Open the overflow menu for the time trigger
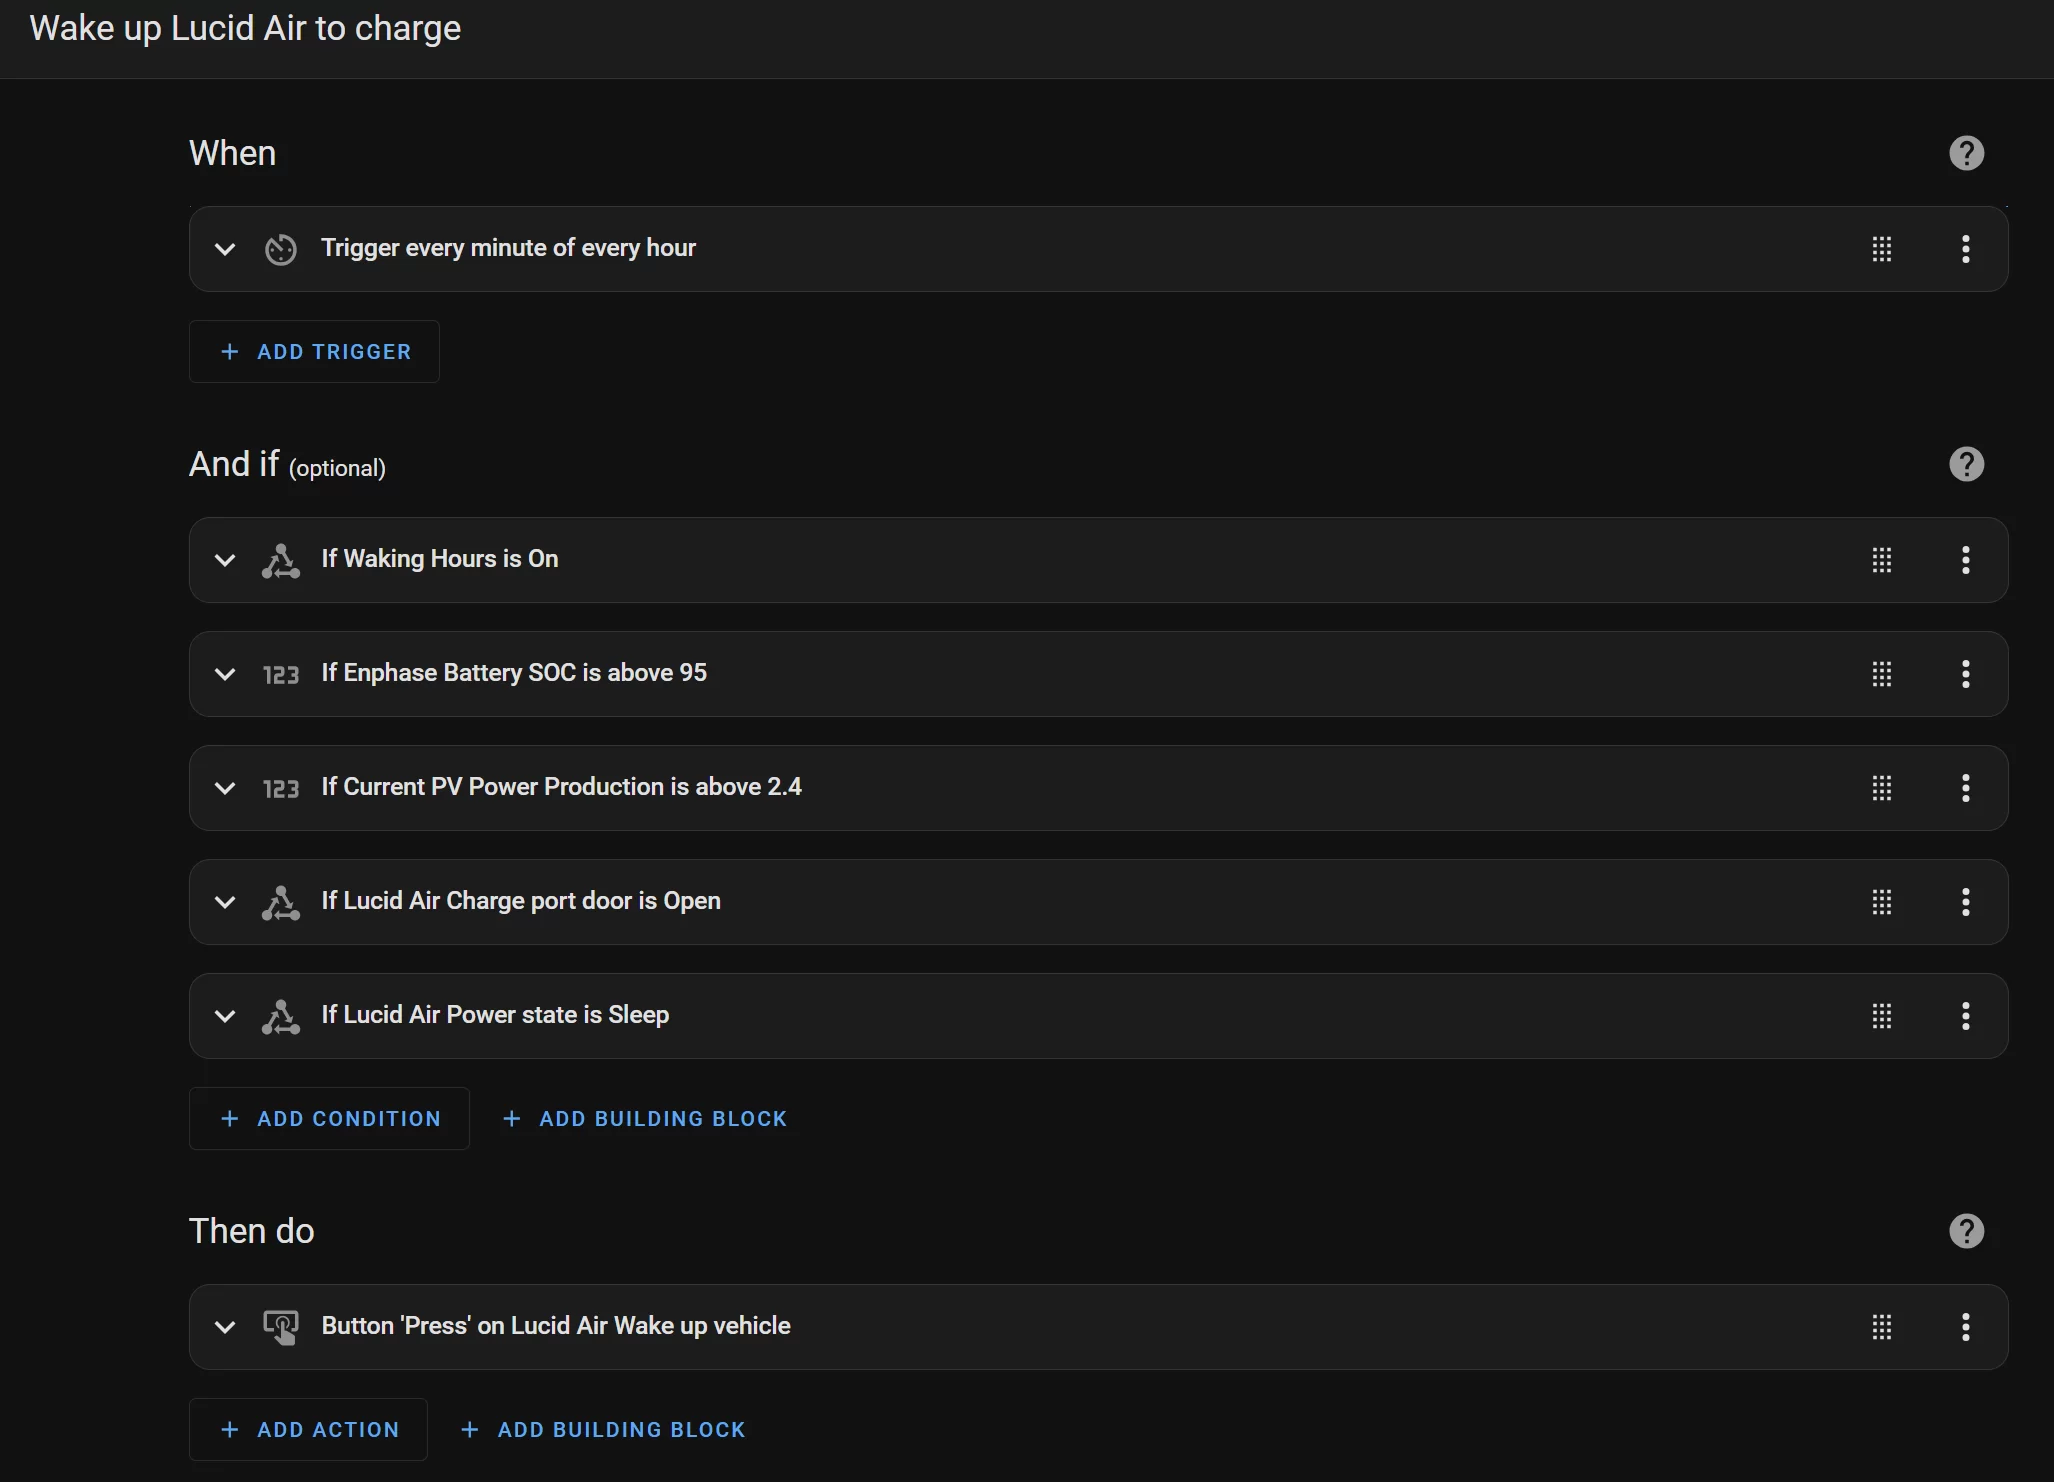The width and height of the screenshot is (2054, 1482). coord(1966,249)
